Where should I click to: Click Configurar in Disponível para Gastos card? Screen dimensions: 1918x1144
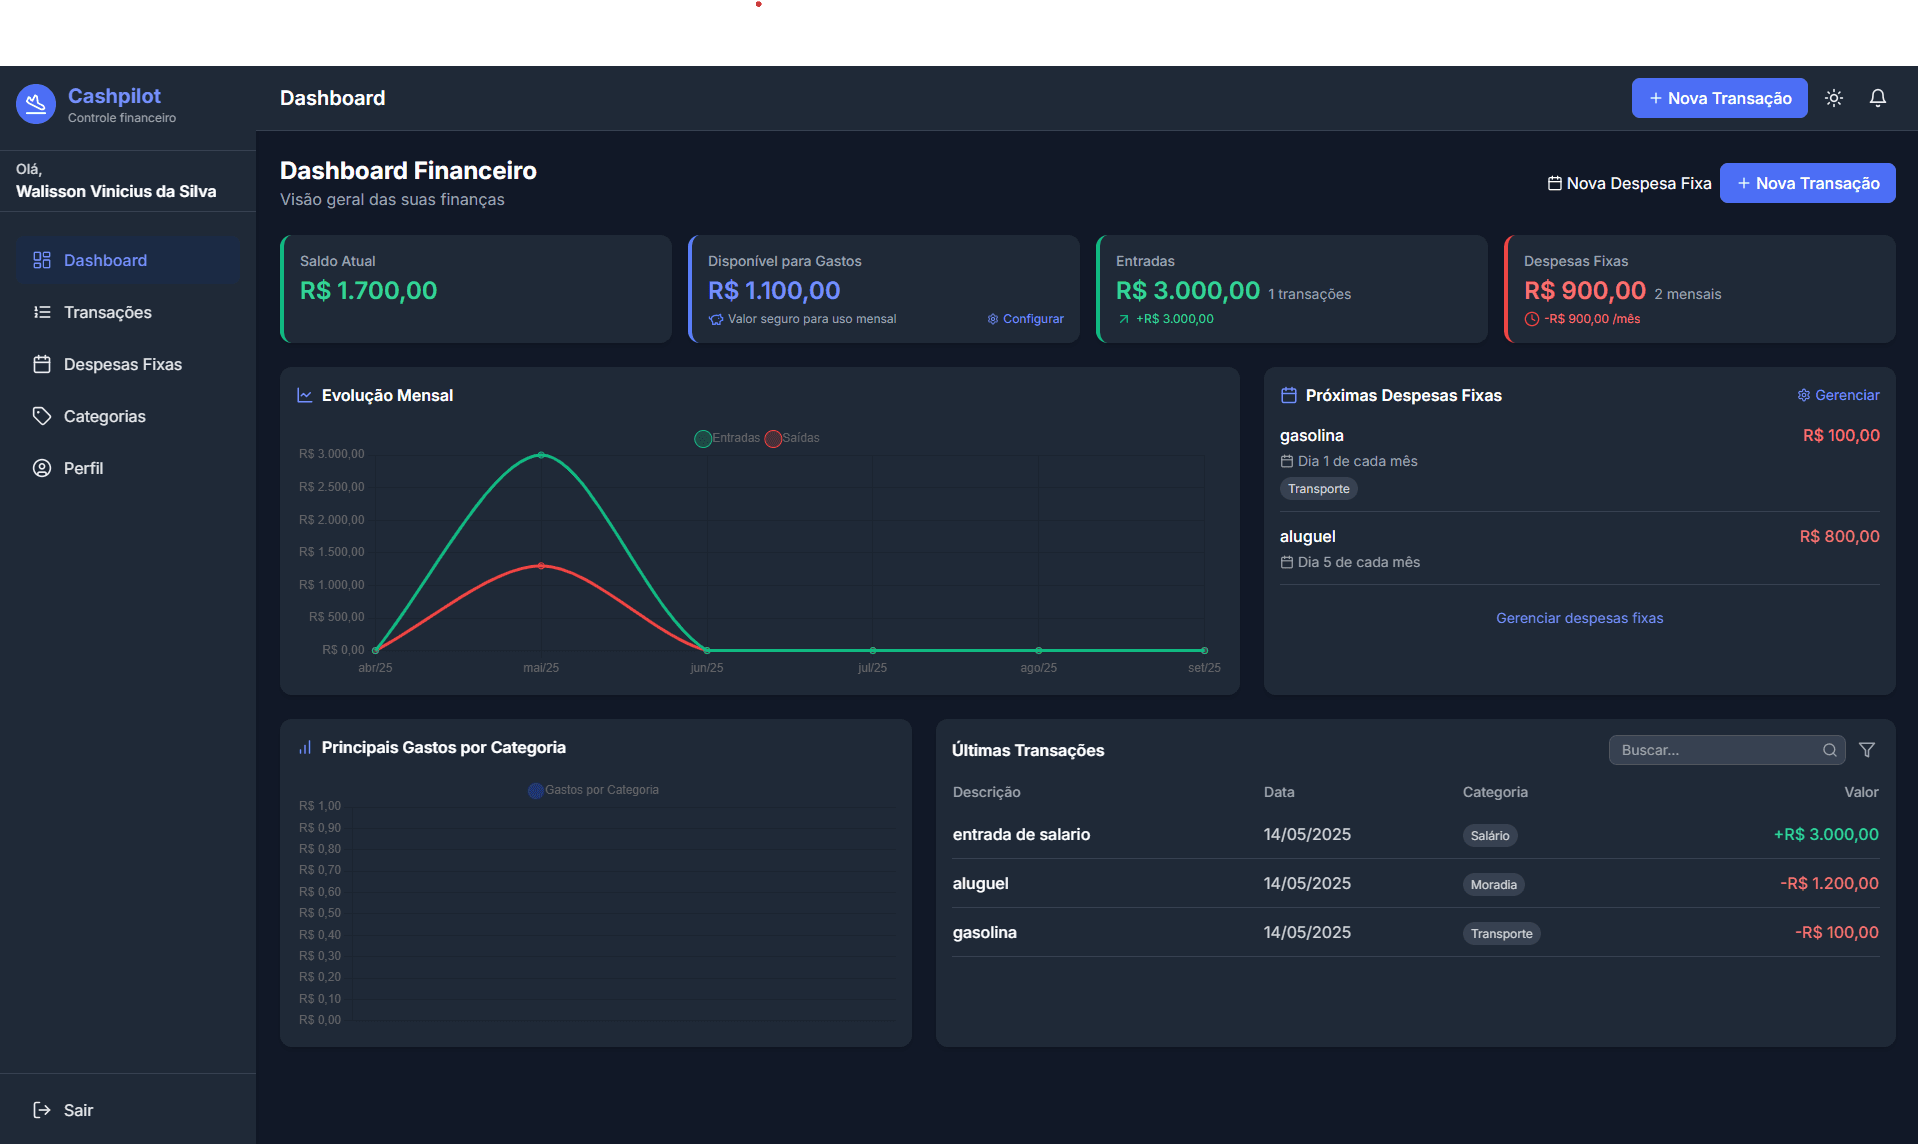(x=1026, y=319)
